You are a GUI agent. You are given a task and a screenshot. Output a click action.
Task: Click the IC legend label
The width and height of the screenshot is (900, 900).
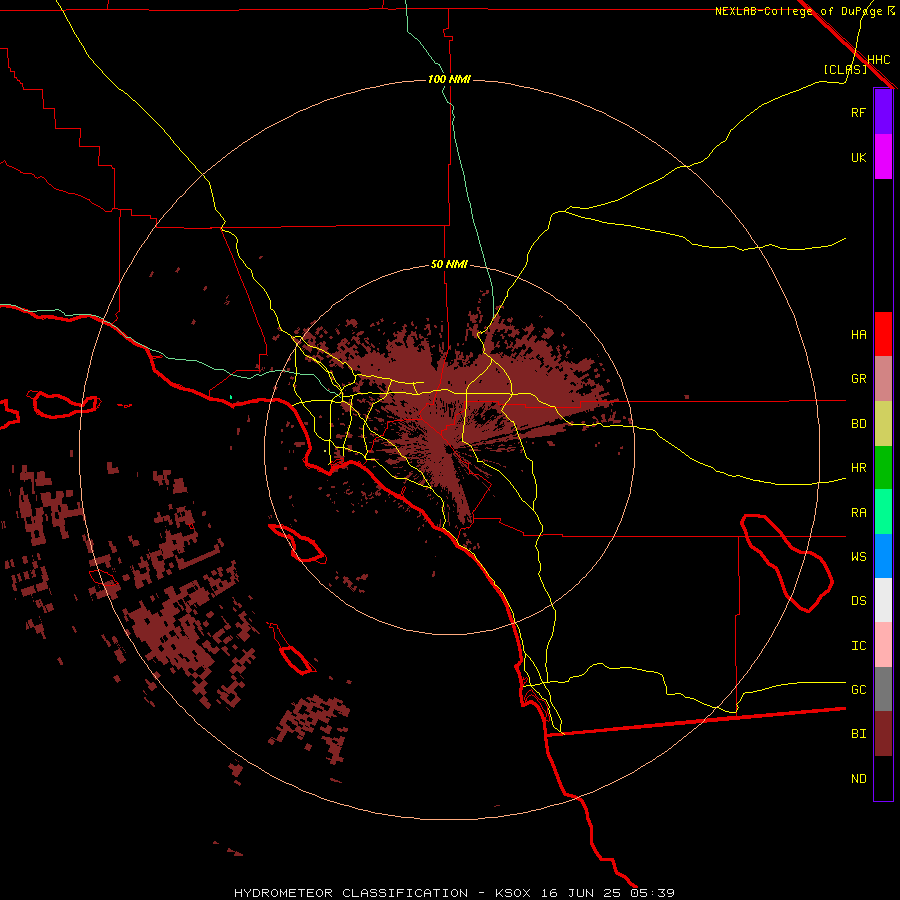(858, 646)
